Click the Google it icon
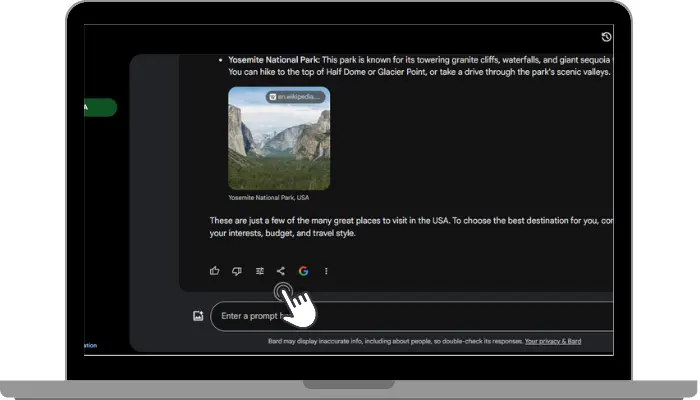The width and height of the screenshot is (700, 400). 304,271
